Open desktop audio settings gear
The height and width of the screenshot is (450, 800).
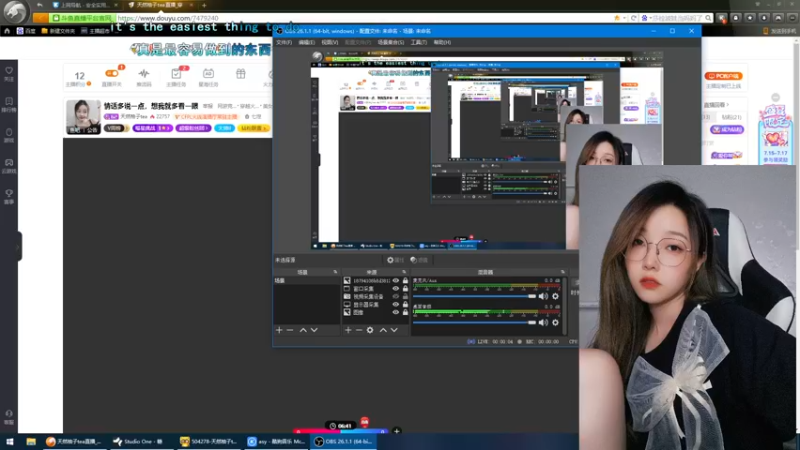tap(556, 322)
